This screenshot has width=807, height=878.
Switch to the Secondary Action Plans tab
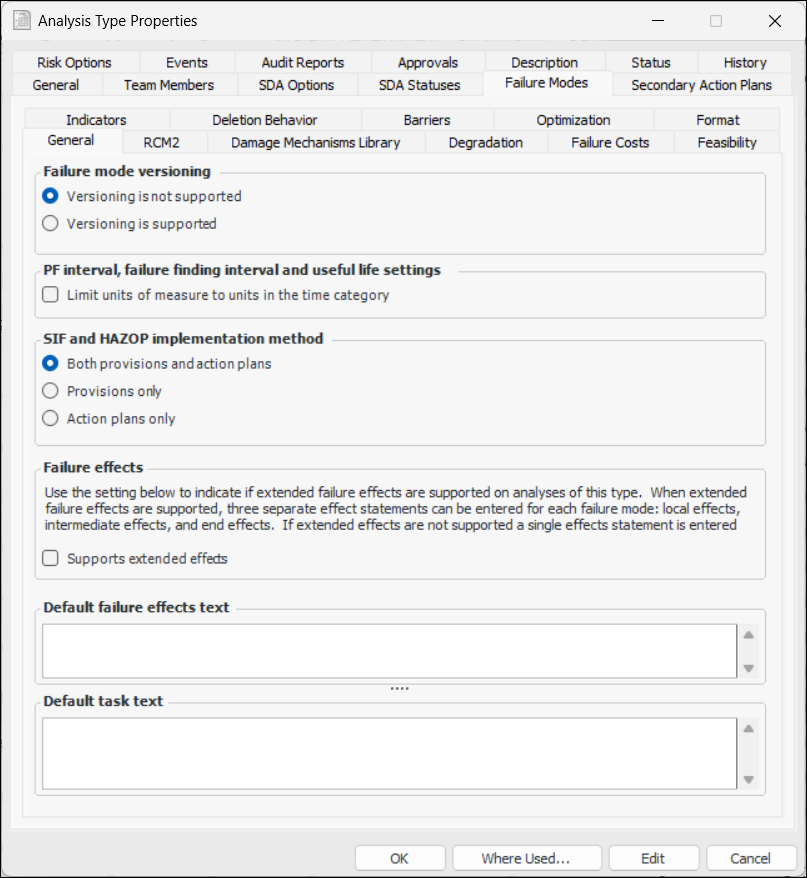[701, 85]
